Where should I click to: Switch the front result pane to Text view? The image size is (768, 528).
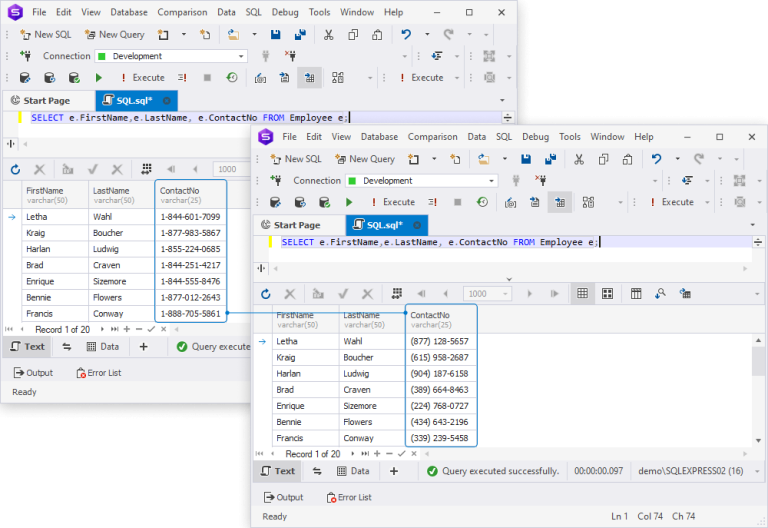click(278, 471)
